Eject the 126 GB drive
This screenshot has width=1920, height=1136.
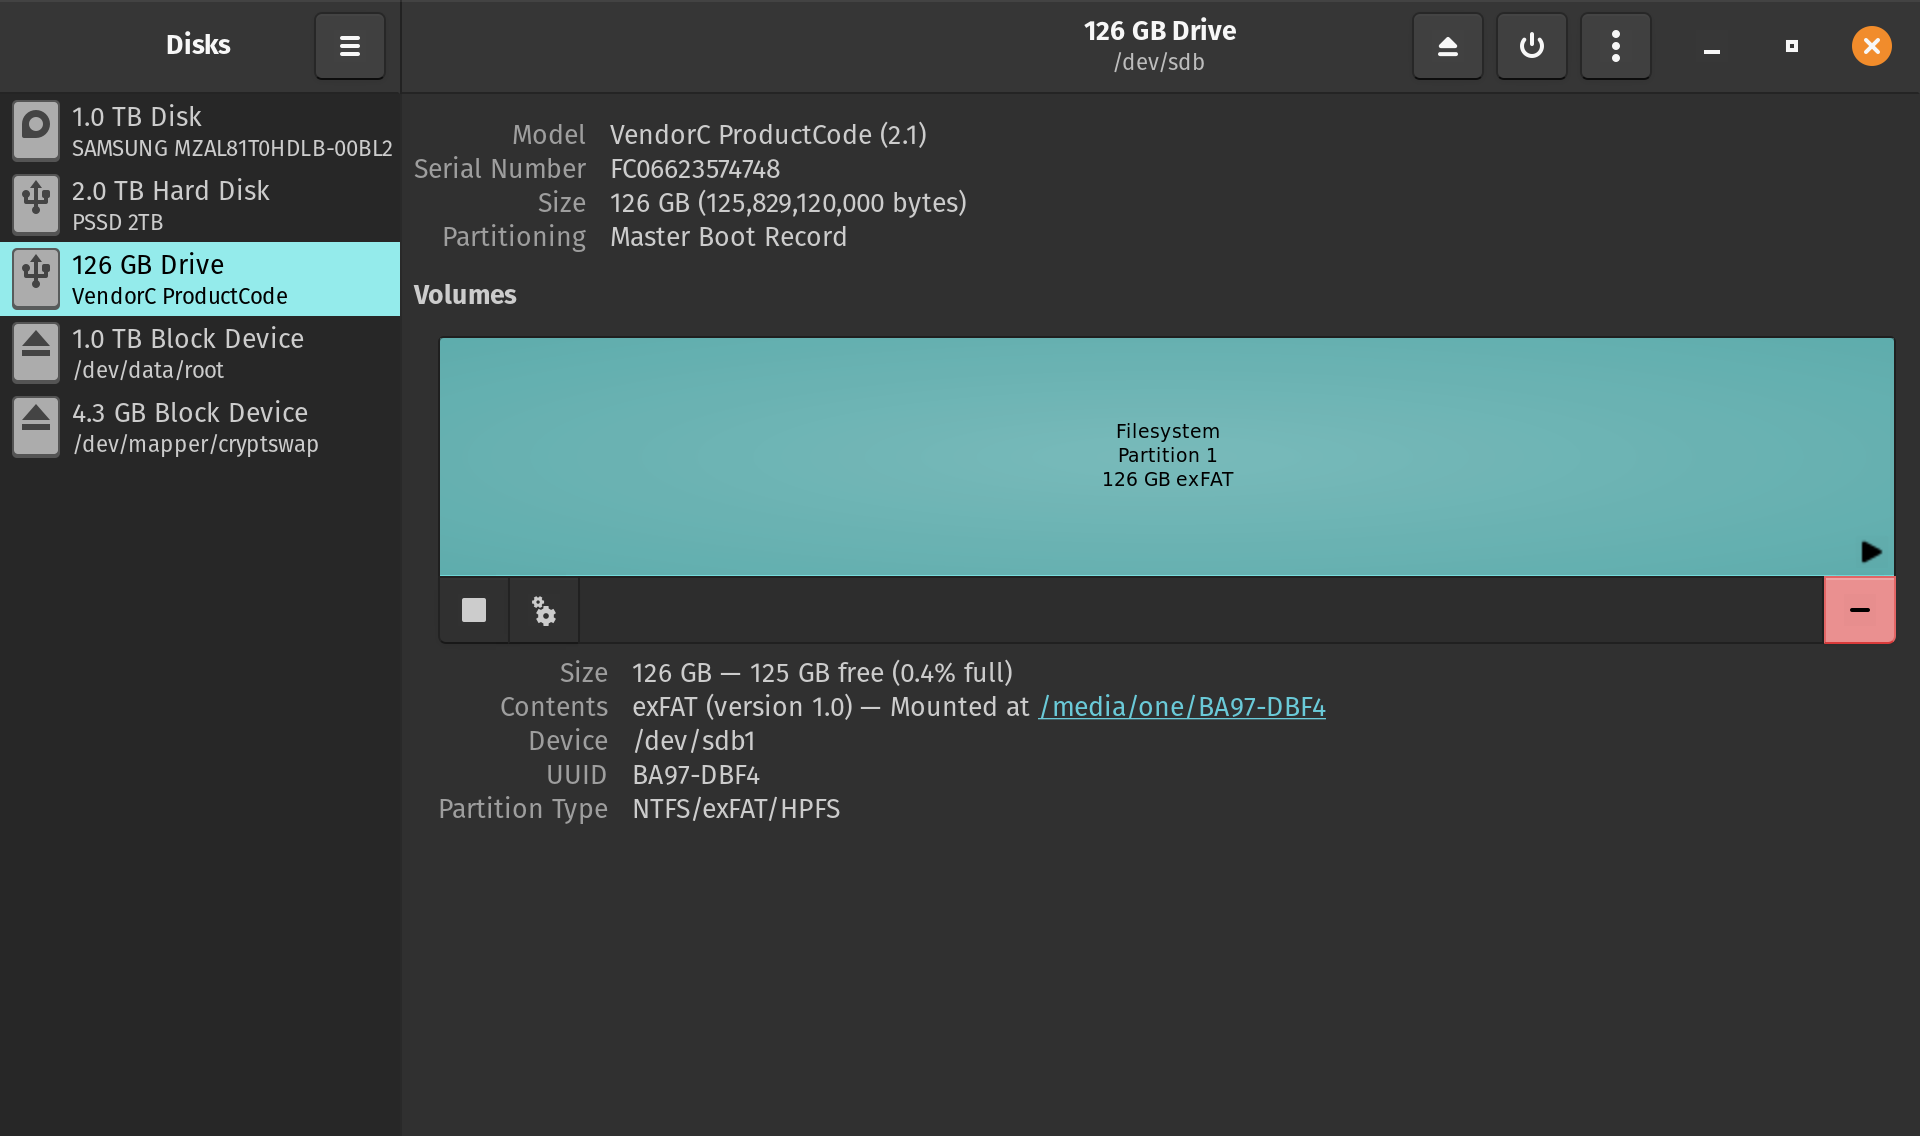click(x=1447, y=46)
